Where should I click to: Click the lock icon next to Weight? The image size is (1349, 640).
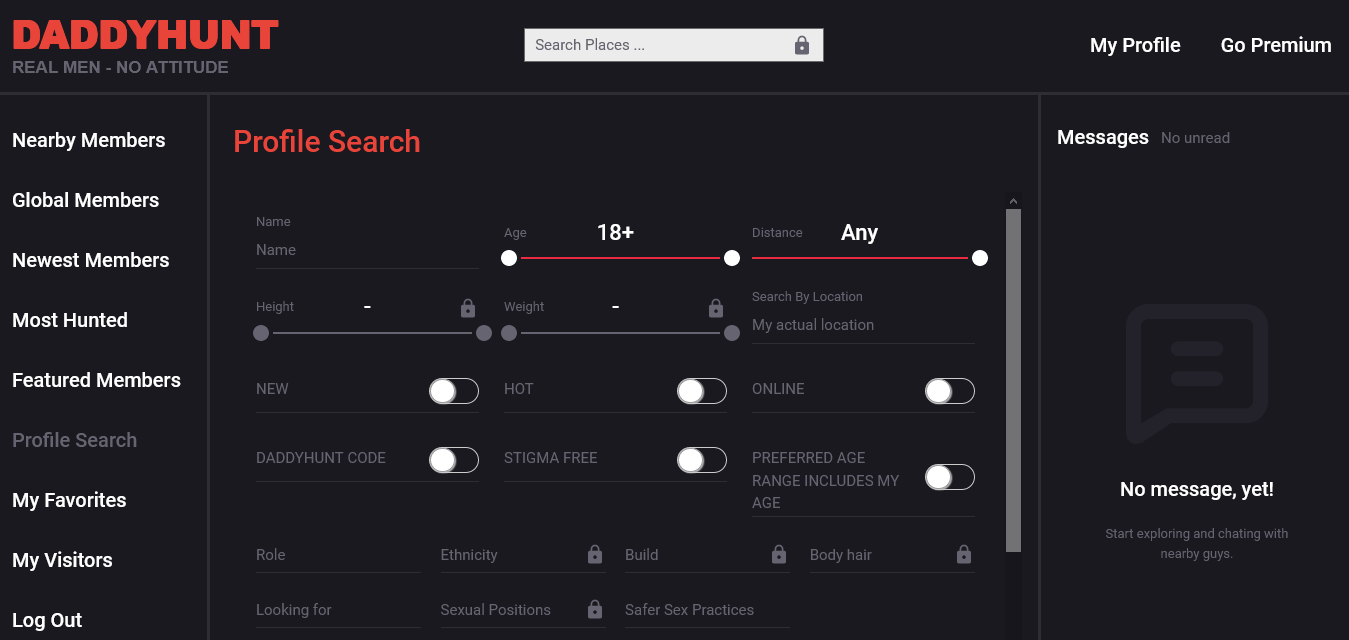click(716, 308)
